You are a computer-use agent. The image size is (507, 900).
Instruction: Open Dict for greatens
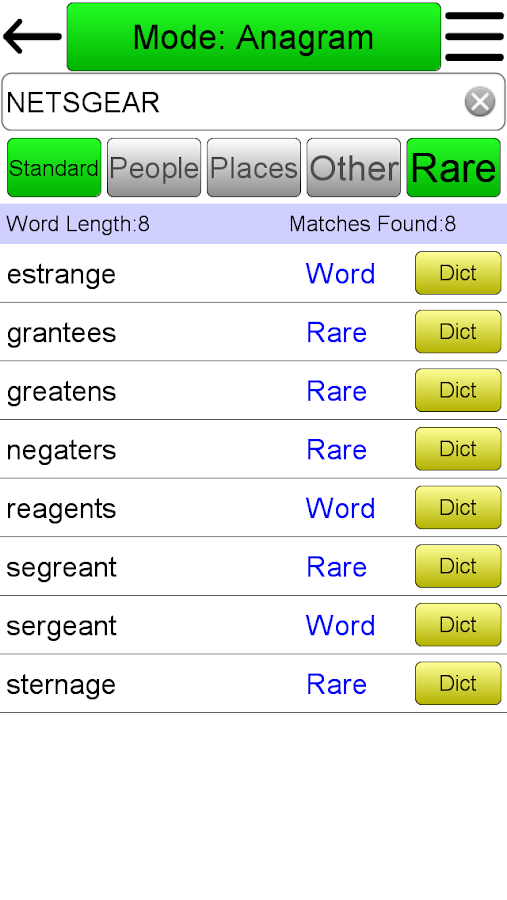[458, 390]
